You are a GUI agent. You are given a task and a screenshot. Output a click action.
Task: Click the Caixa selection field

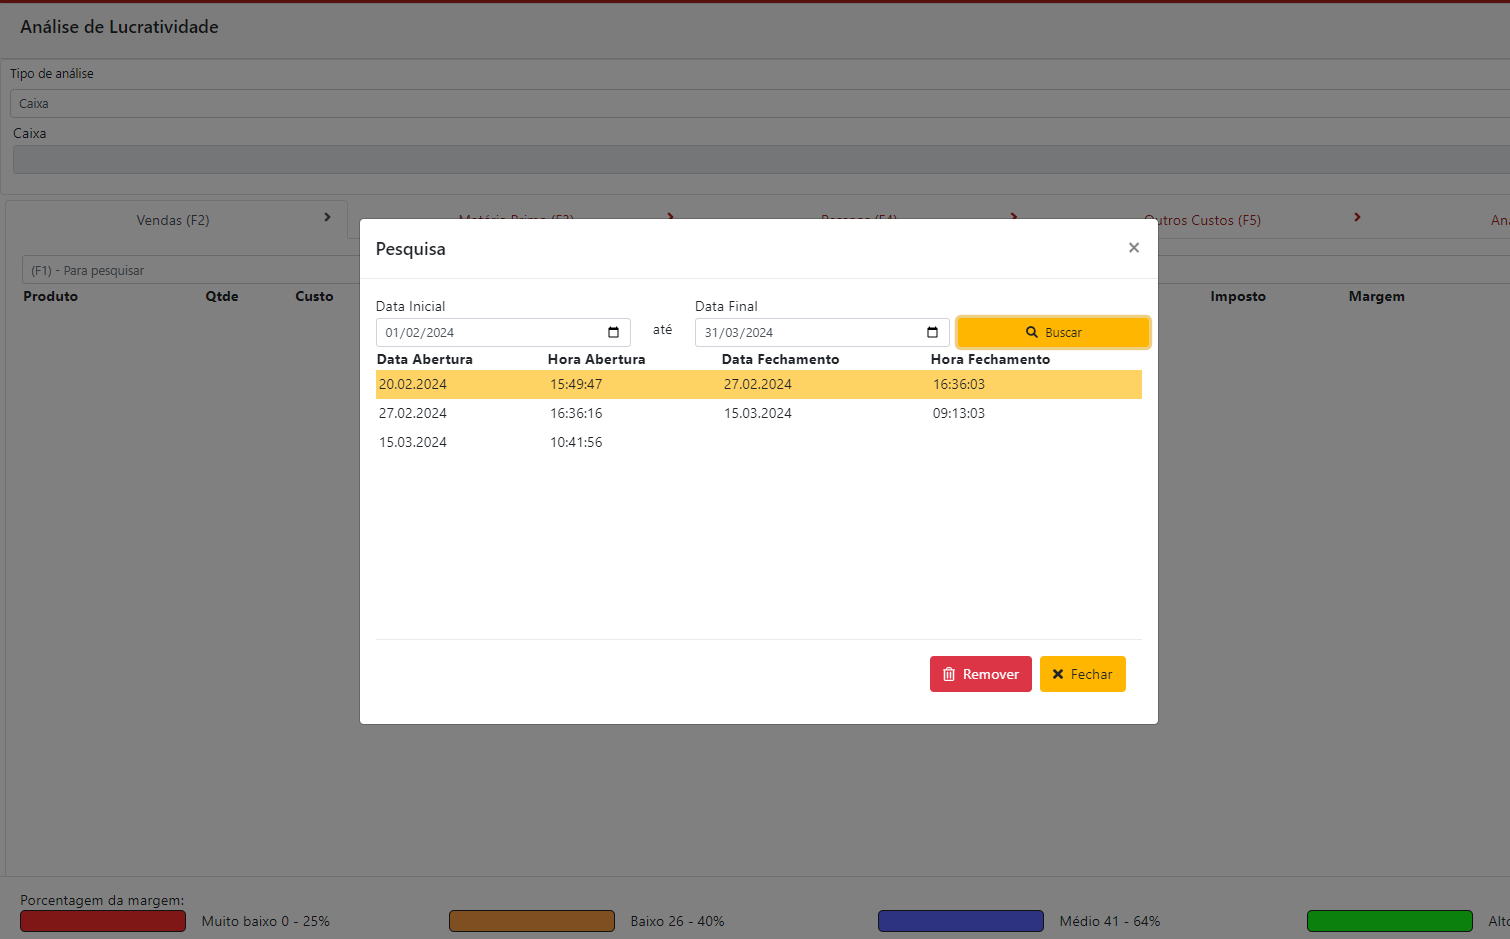(760, 160)
